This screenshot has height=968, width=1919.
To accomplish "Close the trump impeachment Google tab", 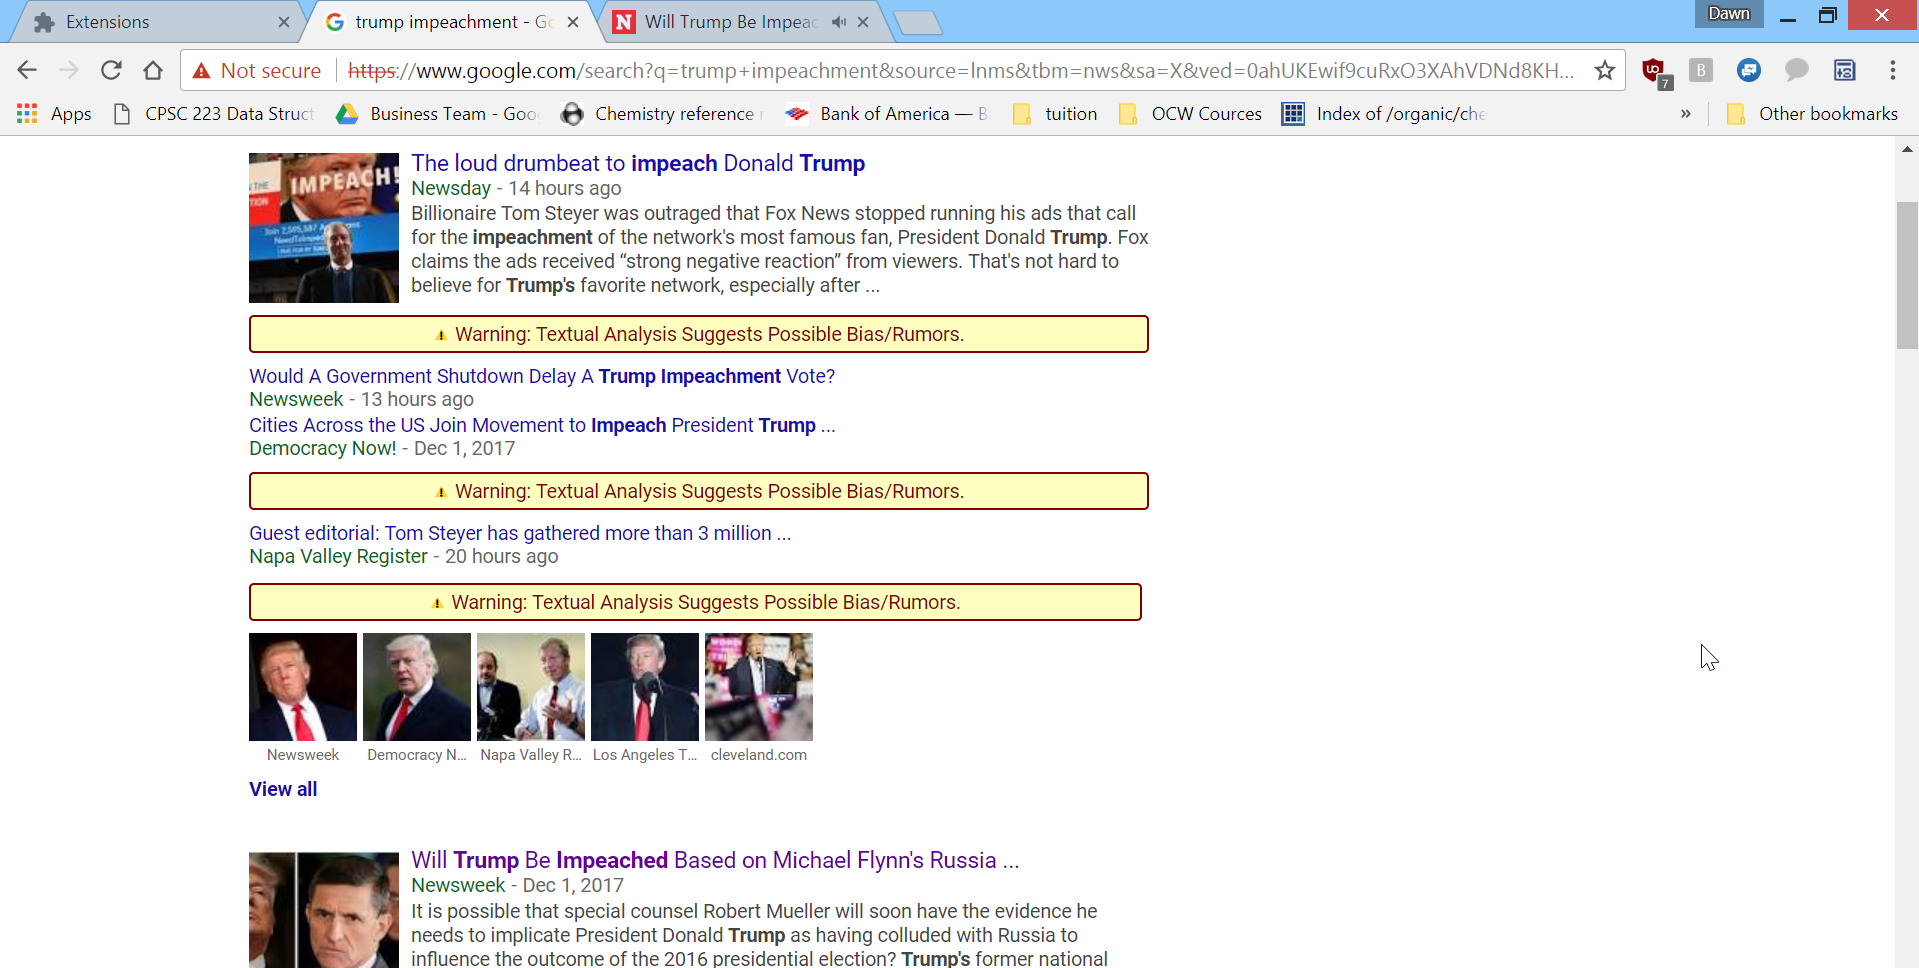I will (x=573, y=22).
